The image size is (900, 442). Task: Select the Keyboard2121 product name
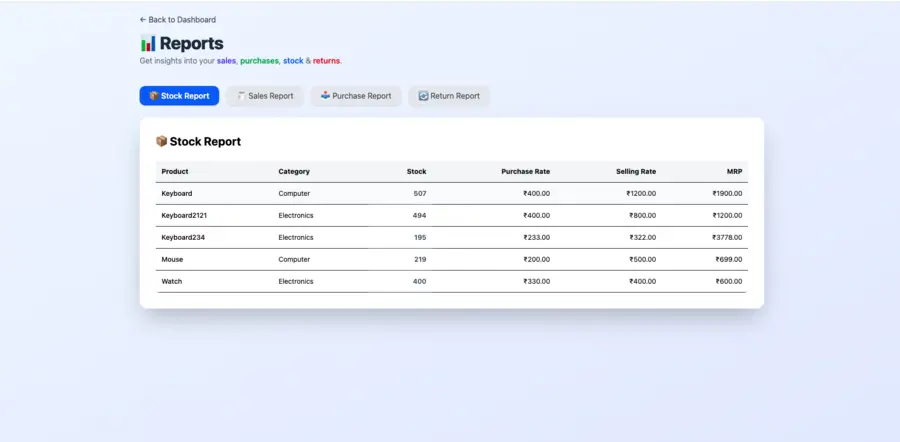[184, 215]
